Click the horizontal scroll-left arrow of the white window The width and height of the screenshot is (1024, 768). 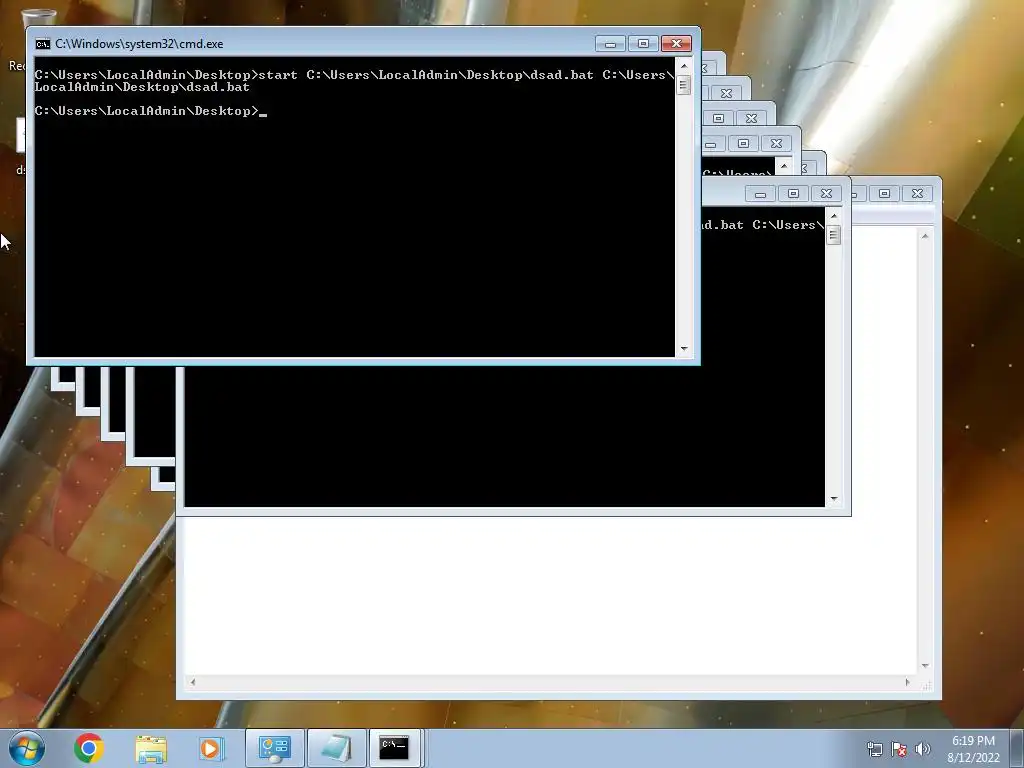192,682
